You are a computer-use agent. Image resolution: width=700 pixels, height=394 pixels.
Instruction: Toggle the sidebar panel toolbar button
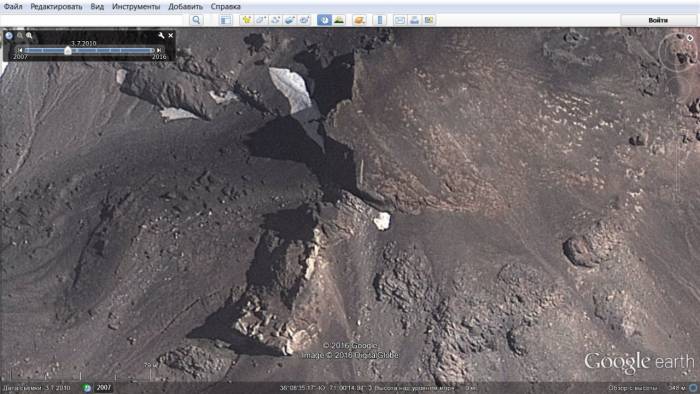coord(226,20)
